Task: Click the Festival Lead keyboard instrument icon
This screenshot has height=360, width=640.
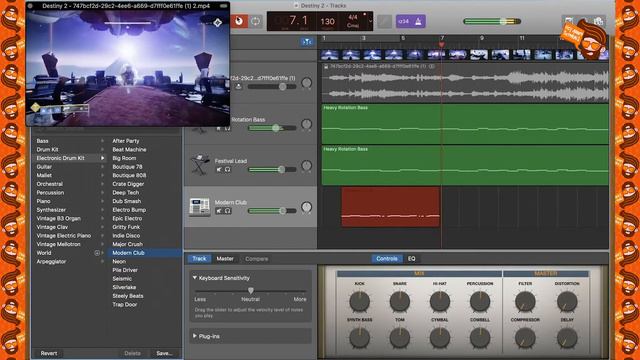Action: (x=200, y=164)
